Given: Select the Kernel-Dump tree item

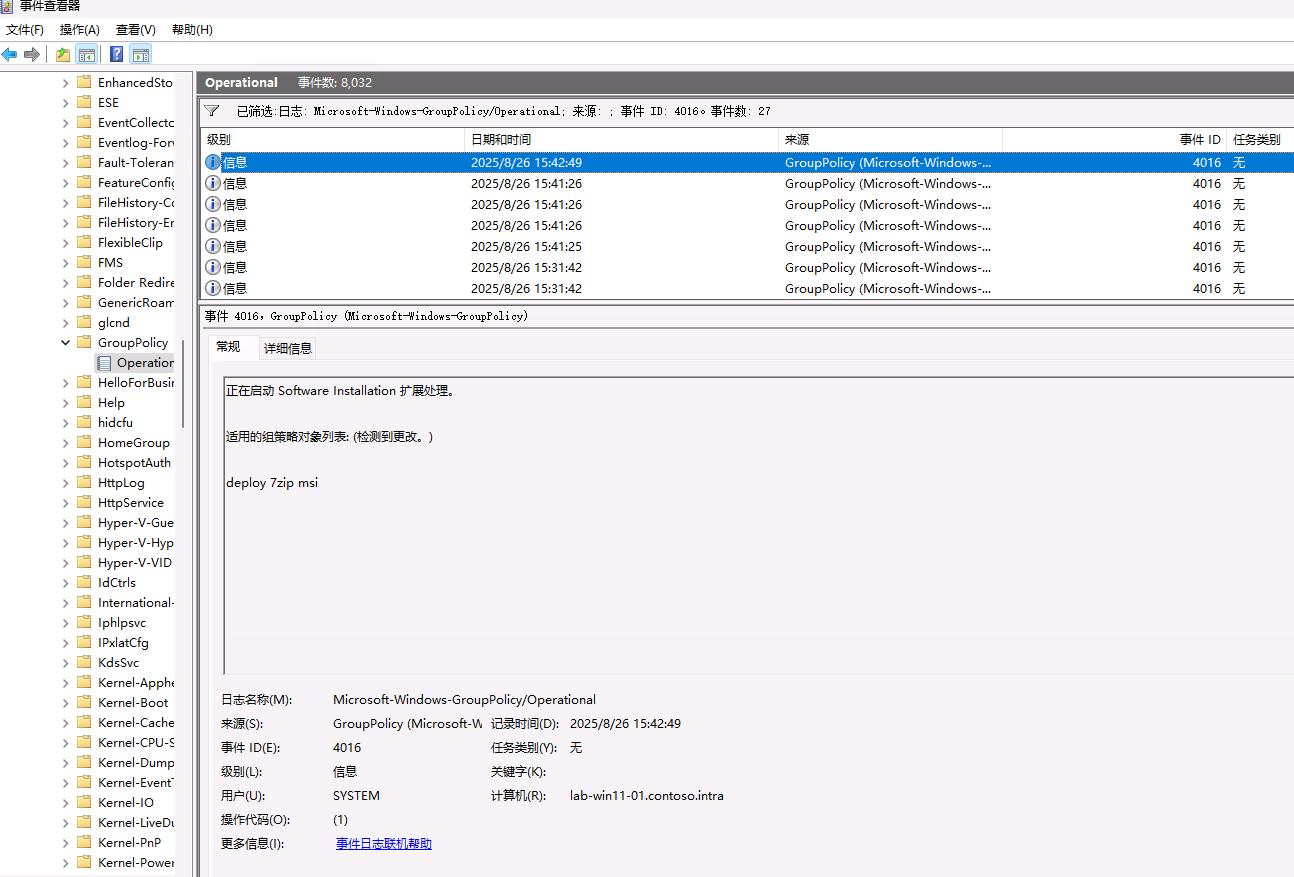Looking at the screenshot, I should pos(136,762).
